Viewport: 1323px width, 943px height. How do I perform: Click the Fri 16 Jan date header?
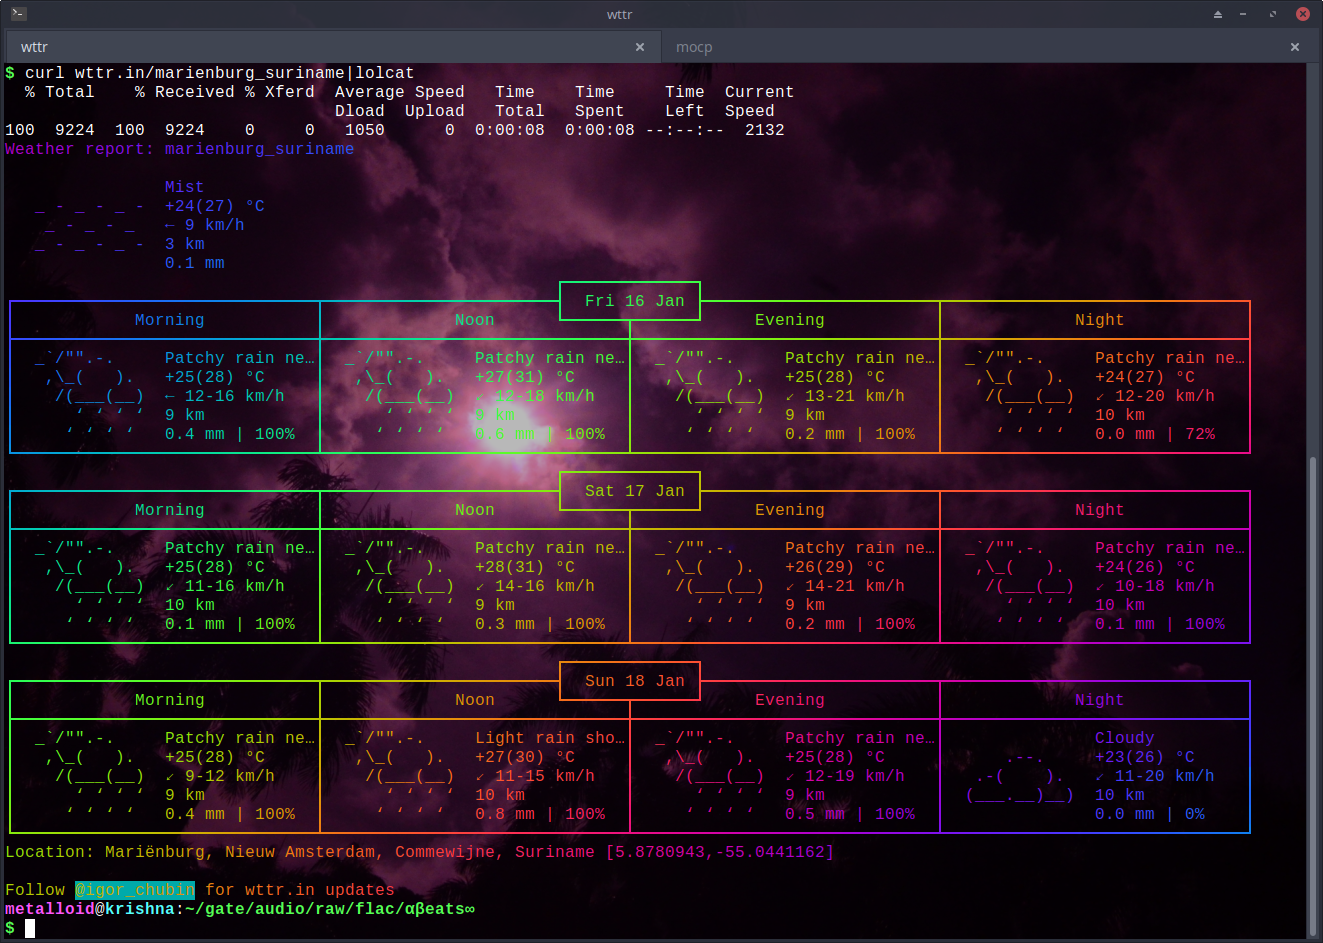634,301
